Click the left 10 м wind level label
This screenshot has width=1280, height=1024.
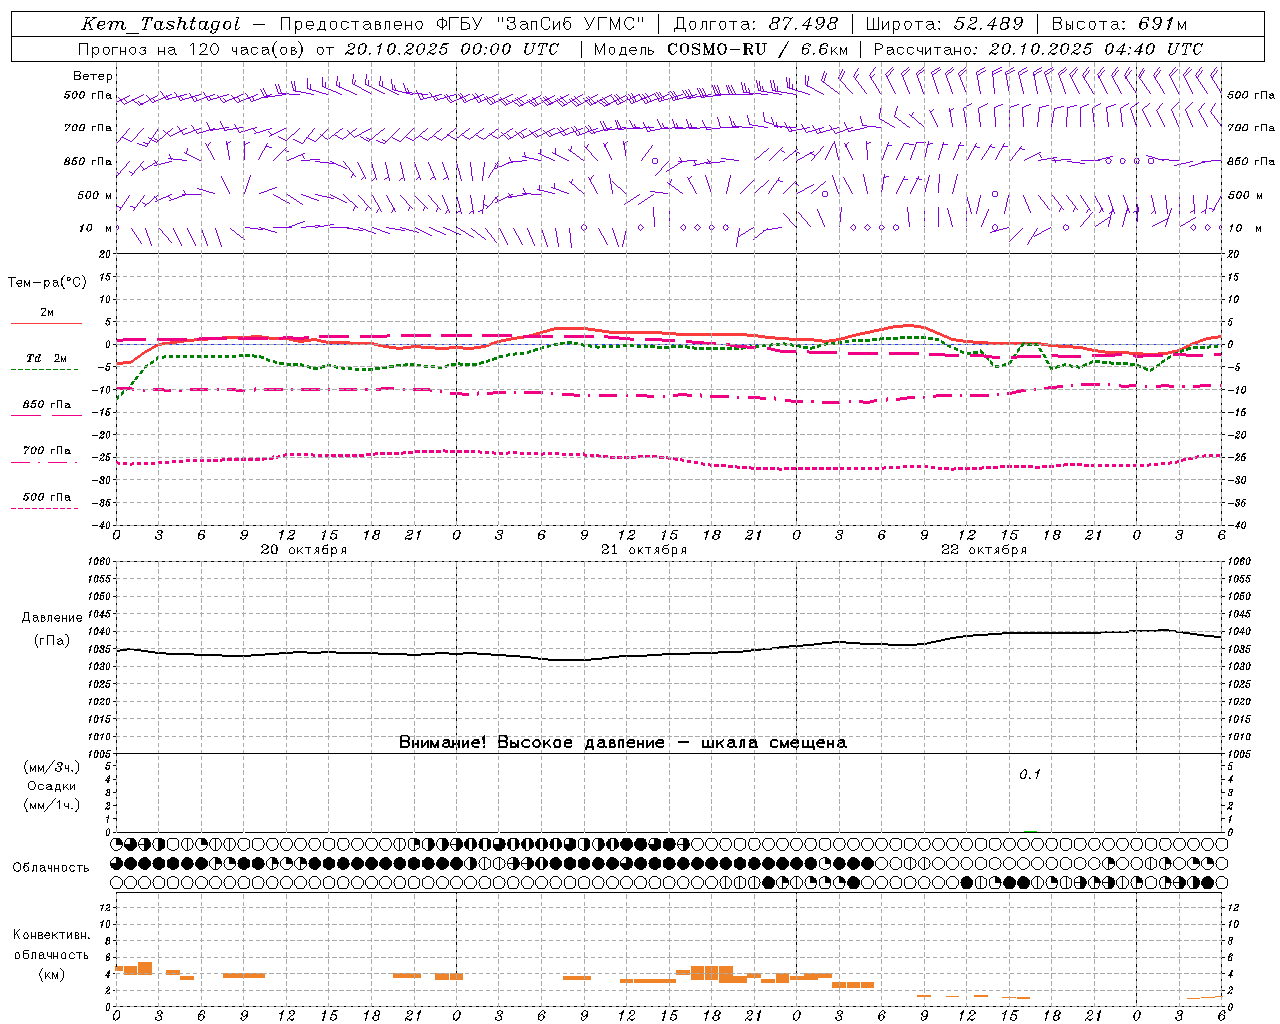(x=96, y=228)
